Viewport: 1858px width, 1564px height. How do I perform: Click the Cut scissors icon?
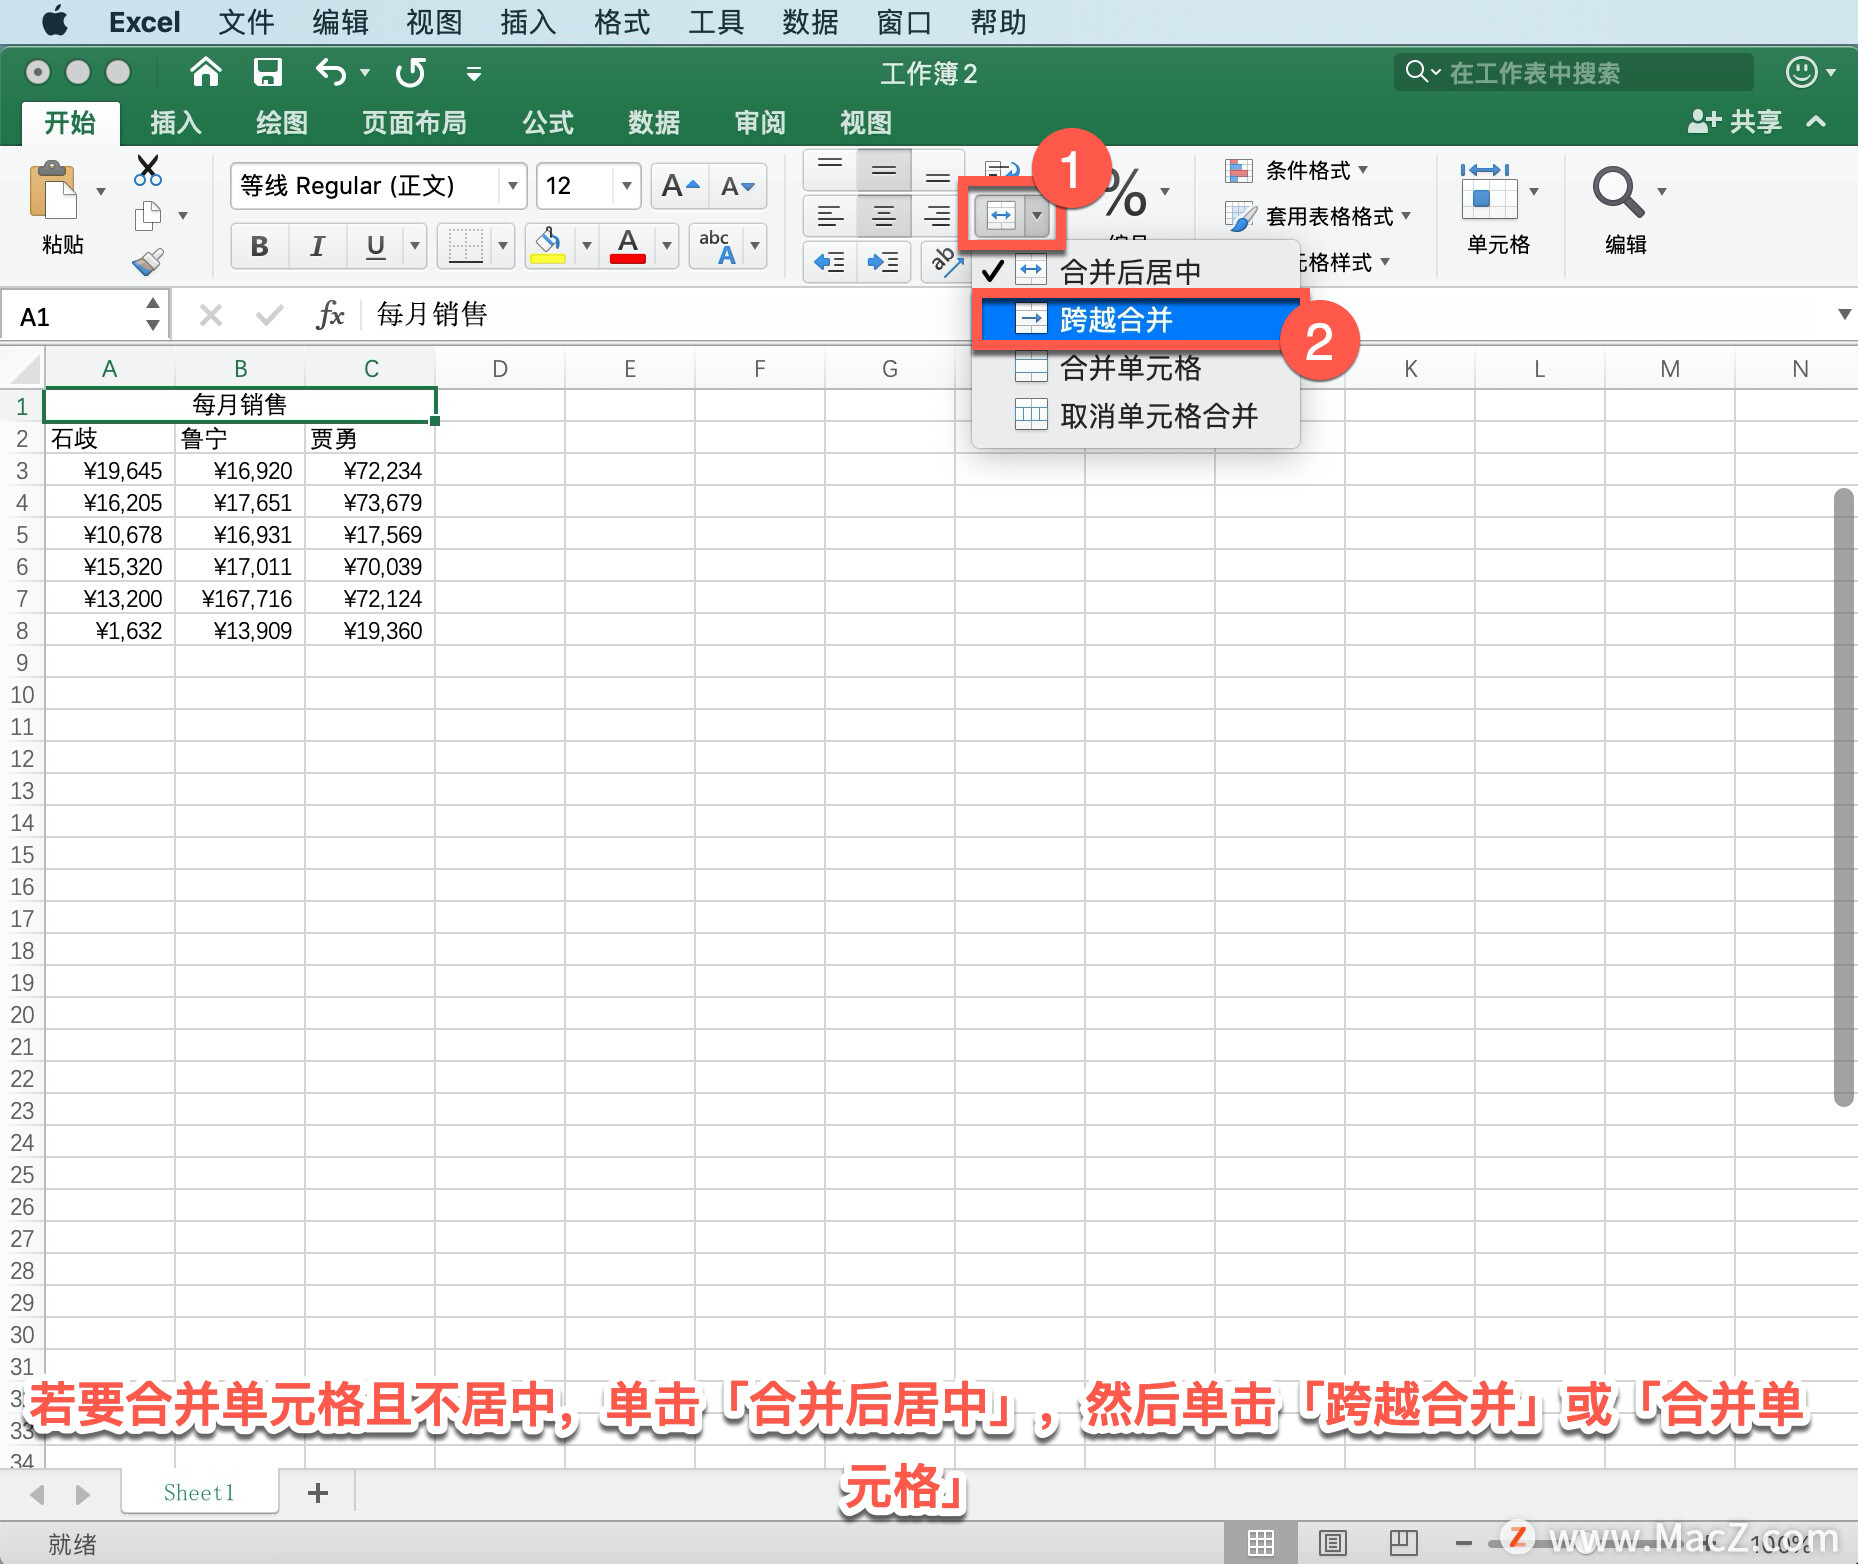148,170
